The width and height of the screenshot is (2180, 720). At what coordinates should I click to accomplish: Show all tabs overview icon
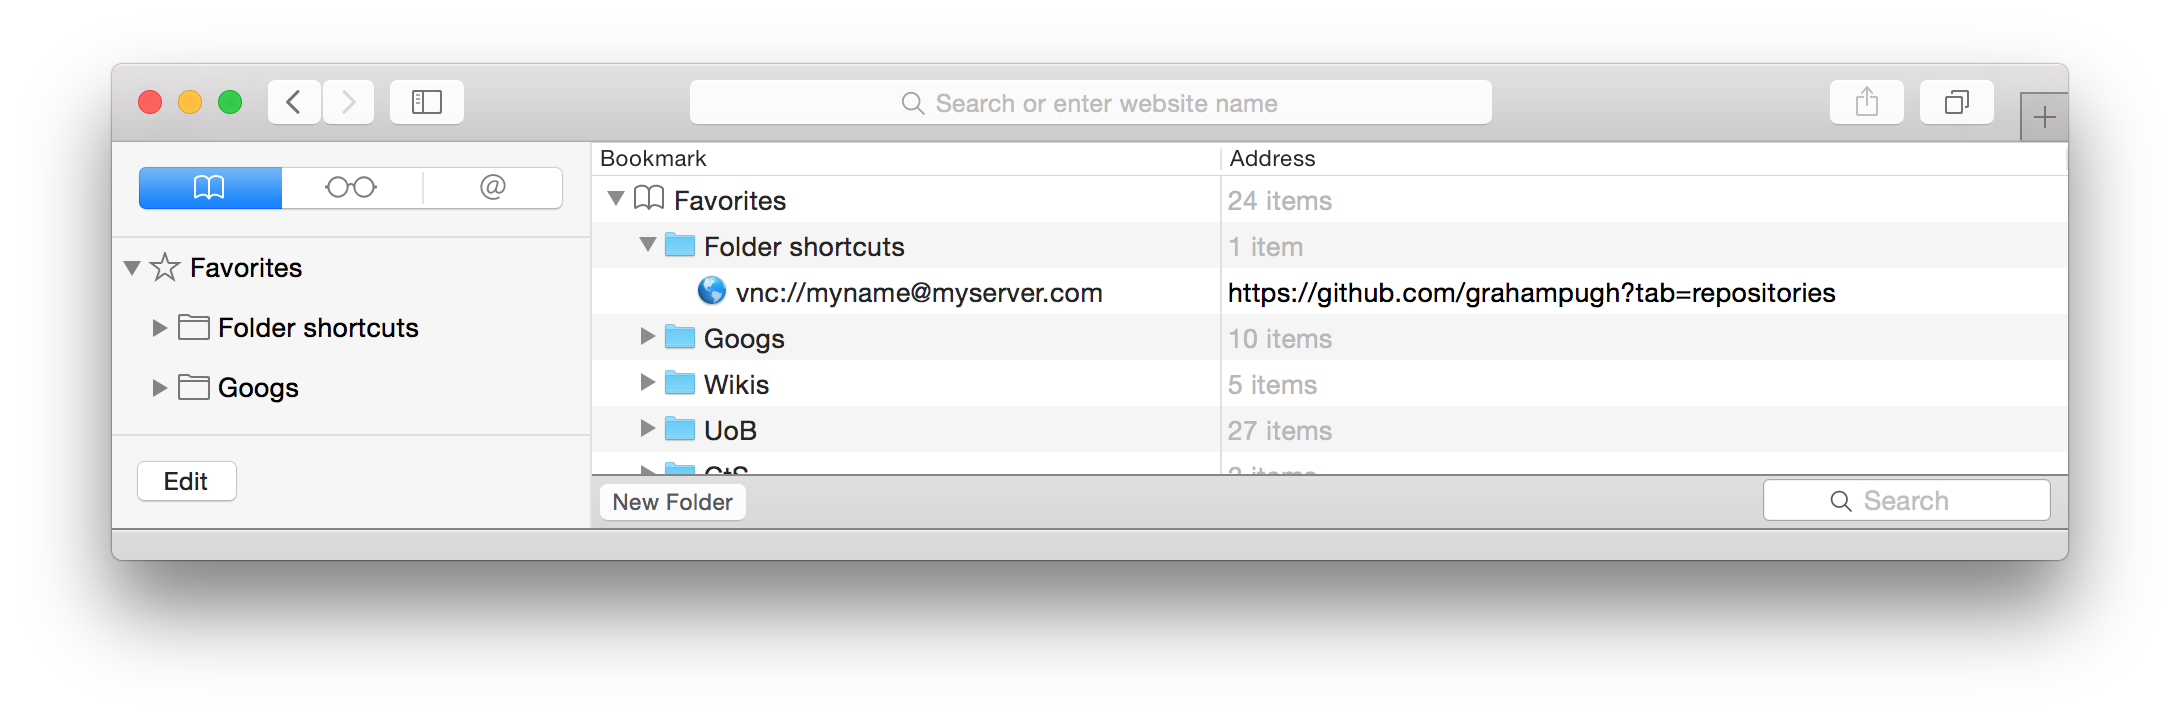(1957, 102)
